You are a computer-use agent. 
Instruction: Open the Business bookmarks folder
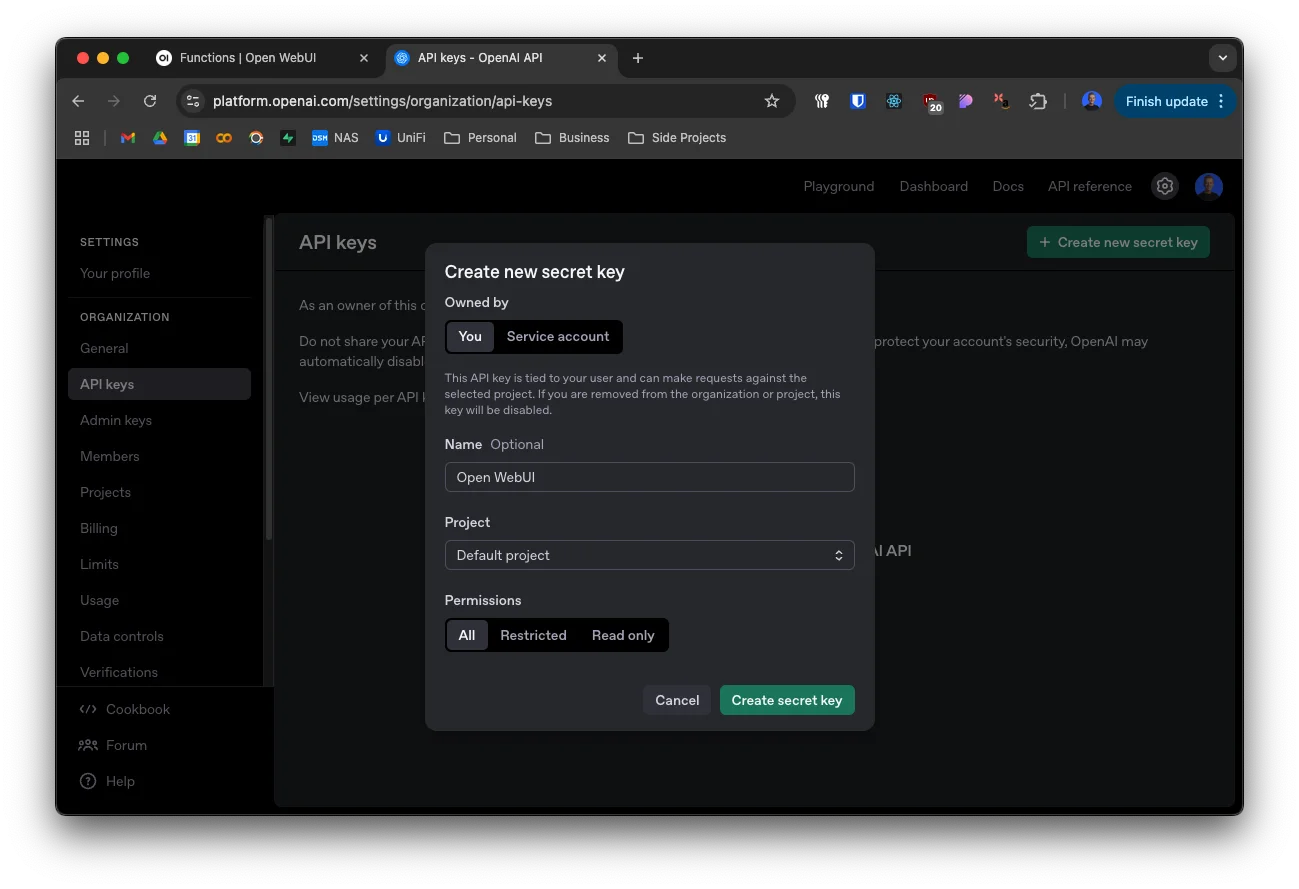point(572,138)
